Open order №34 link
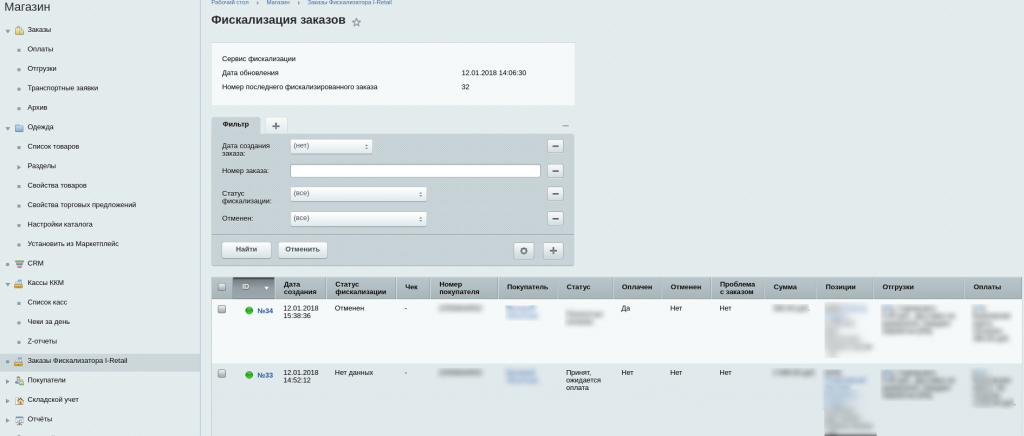This screenshot has height=436, width=1024. point(265,311)
